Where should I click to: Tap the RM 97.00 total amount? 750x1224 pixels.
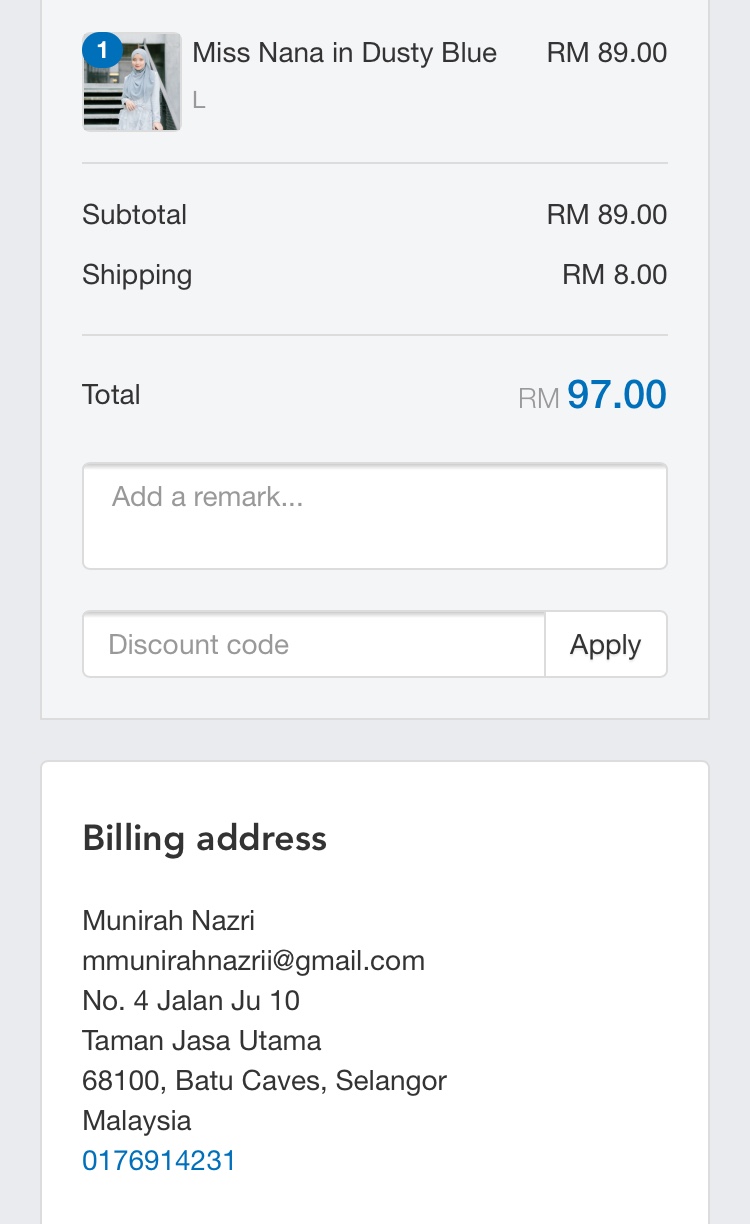point(592,396)
